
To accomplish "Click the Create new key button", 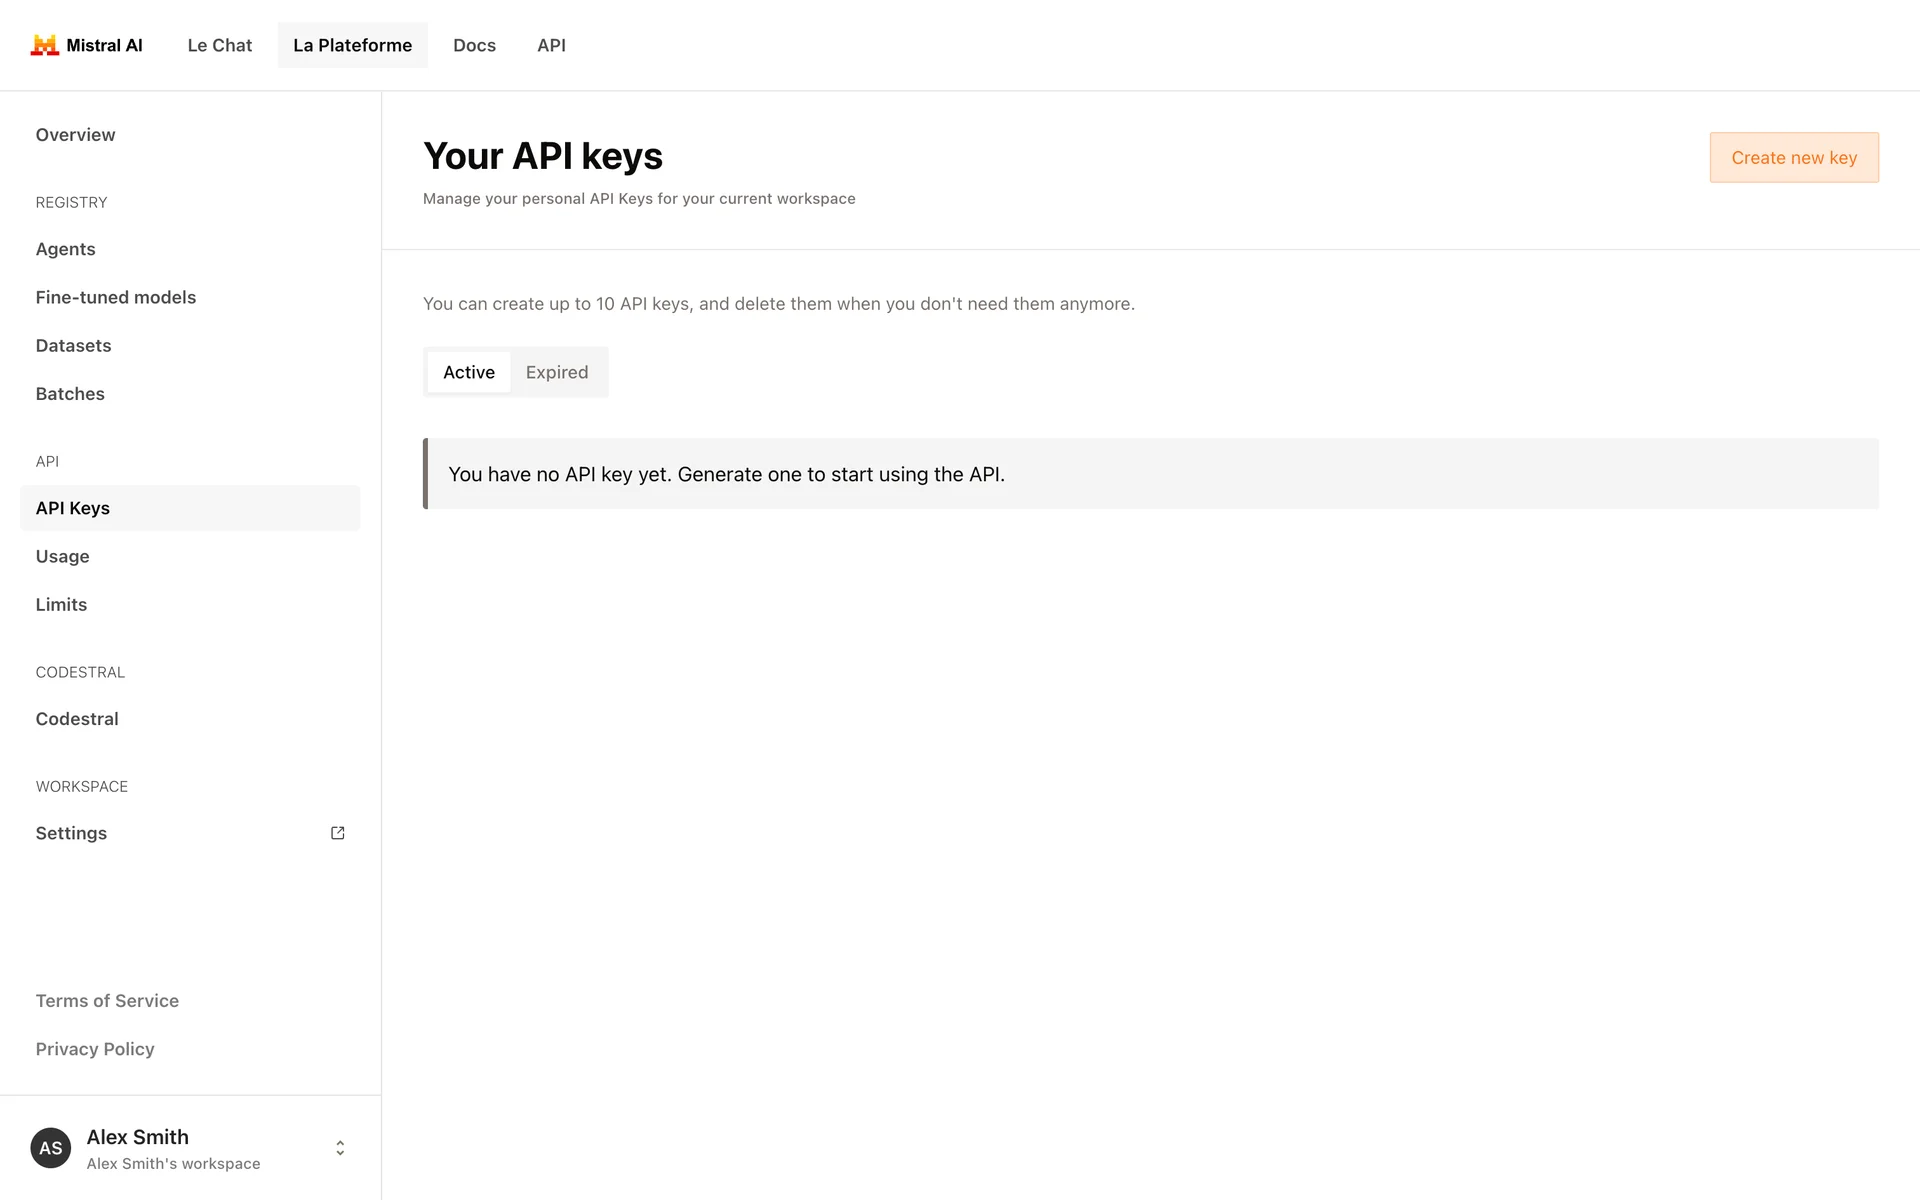I will (x=1794, y=158).
